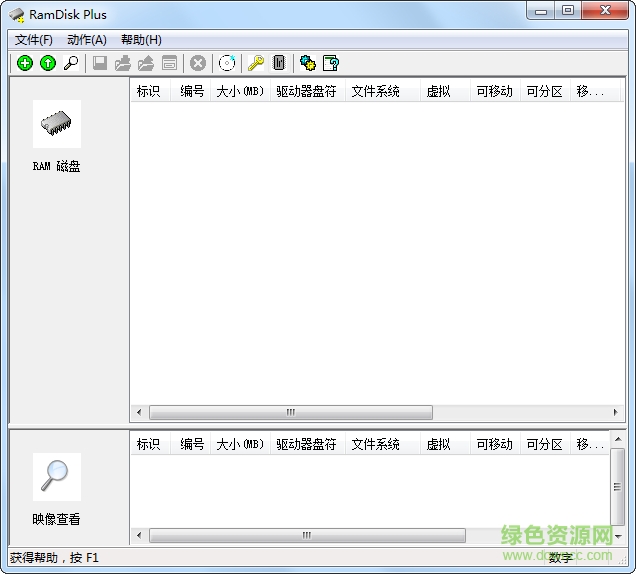Click the memory chip toolbar icon

pos(279,63)
